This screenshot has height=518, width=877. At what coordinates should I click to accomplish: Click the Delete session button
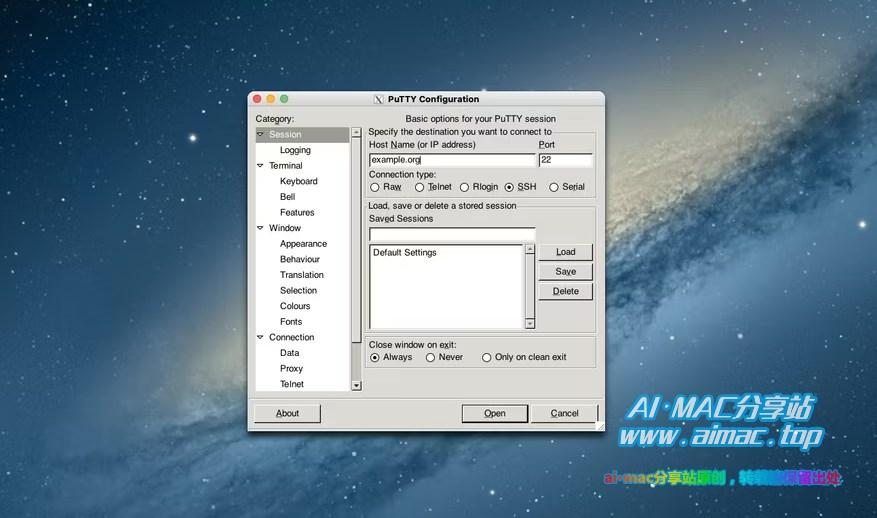[x=565, y=291]
